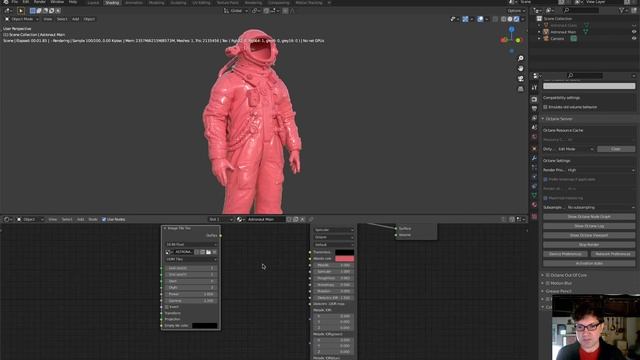This screenshot has height=360, width=640.
Task: Open the Global transform orientation dropdown
Action: 236,11
